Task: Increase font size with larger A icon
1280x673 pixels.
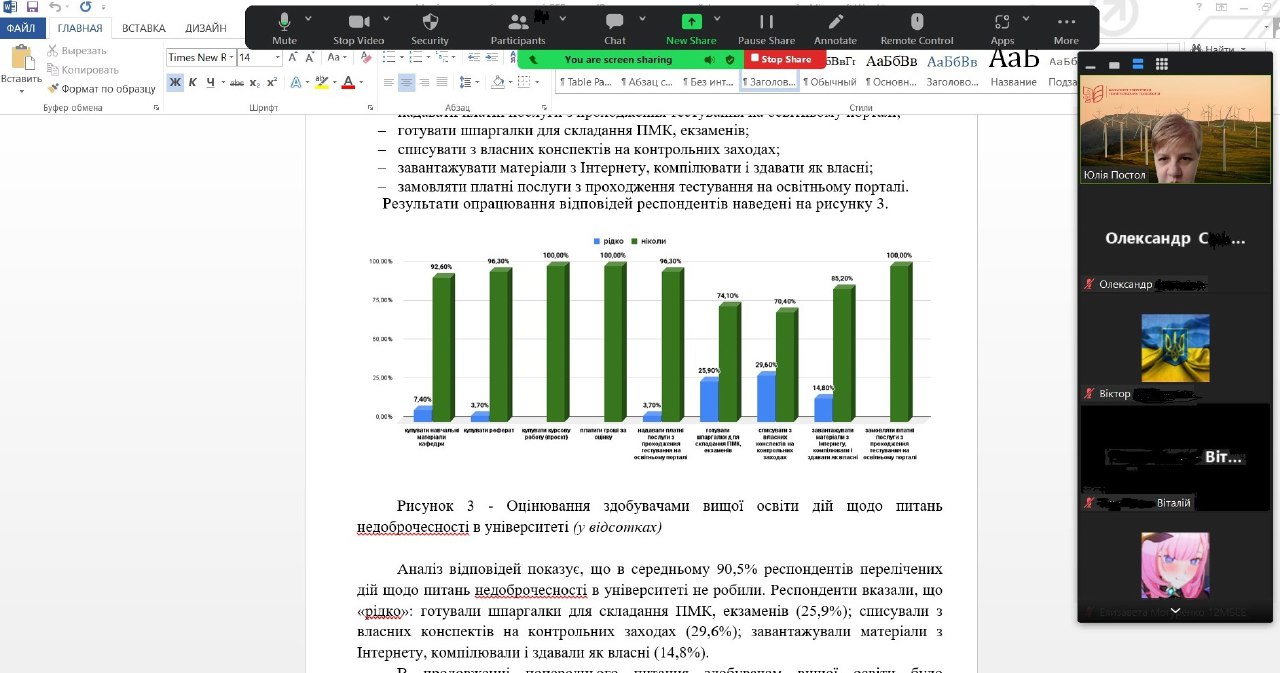Action: [292, 57]
